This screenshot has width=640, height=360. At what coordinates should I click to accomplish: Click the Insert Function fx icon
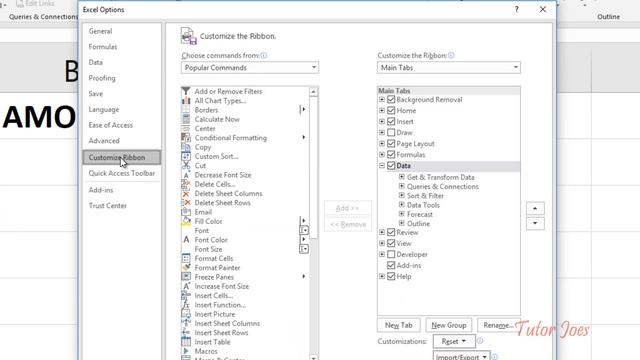pyautogui.click(x=186, y=305)
